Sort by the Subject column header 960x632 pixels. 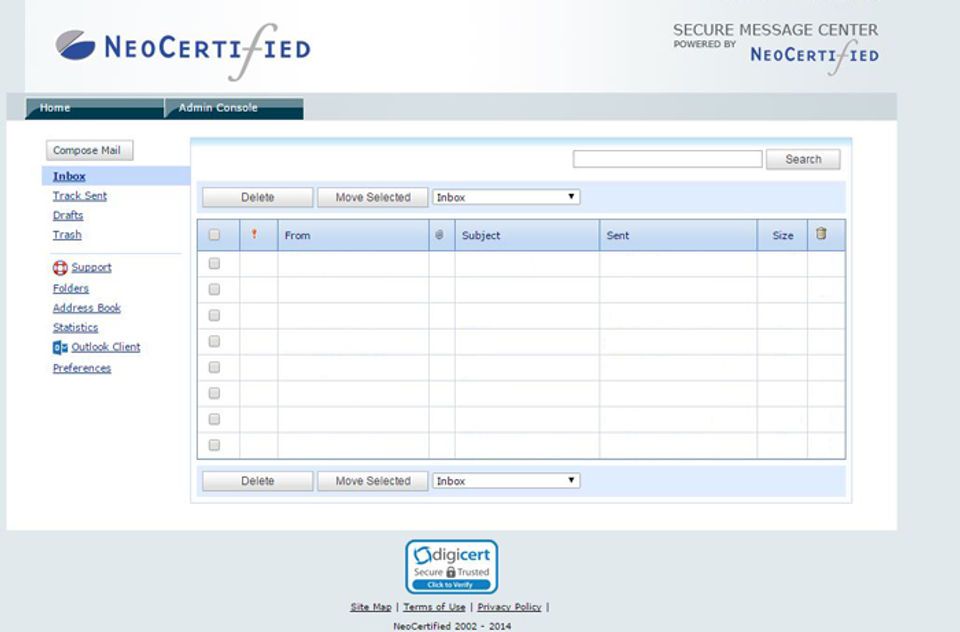click(527, 235)
